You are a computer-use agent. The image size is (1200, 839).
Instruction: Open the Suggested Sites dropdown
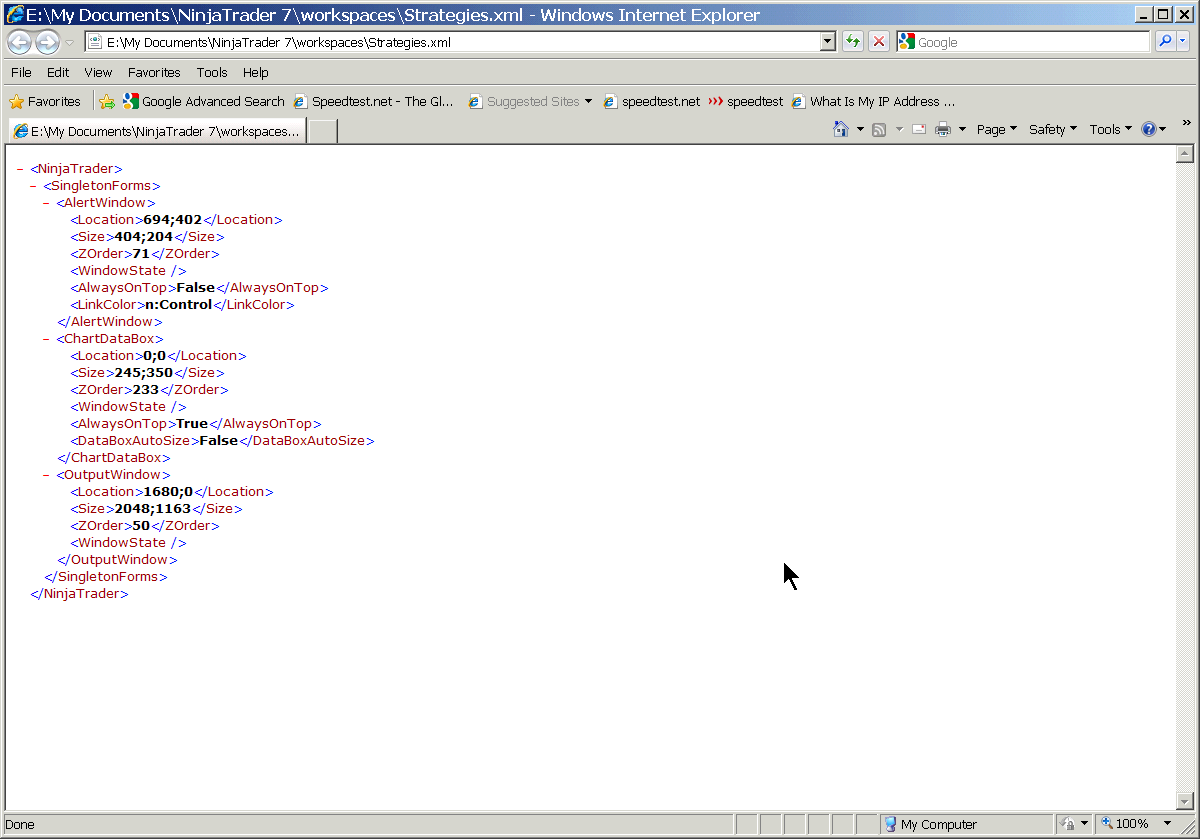530,101
